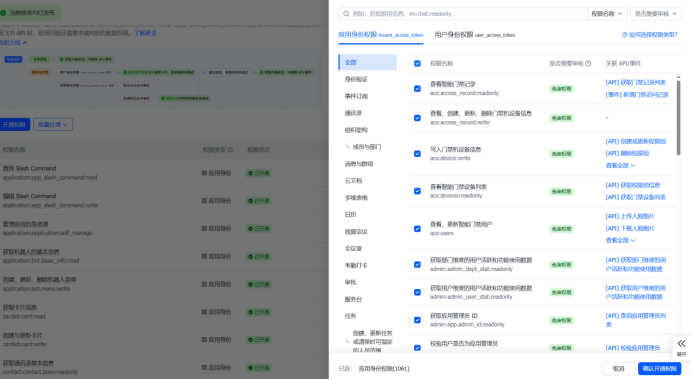Click the cardkit:card:write scope text in background

click(24, 344)
